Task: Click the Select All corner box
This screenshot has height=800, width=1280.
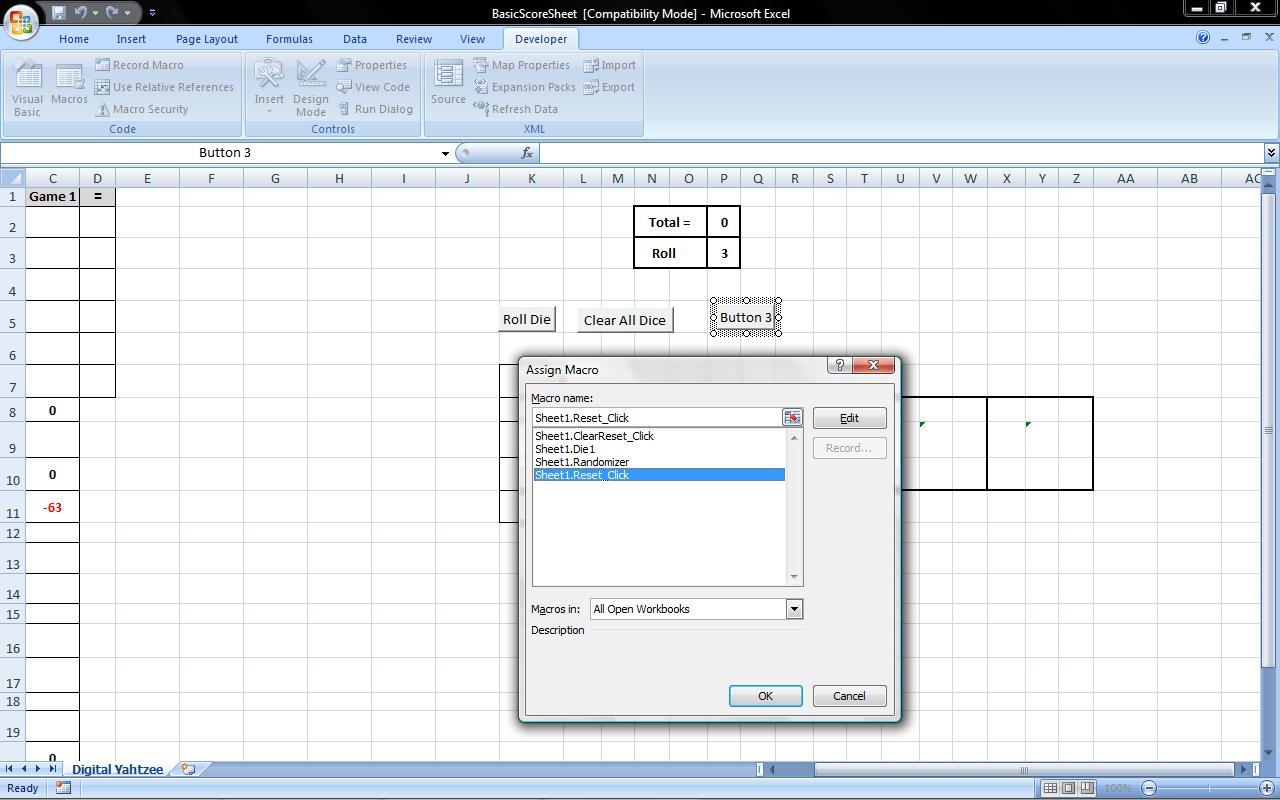Action: (x=12, y=178)
